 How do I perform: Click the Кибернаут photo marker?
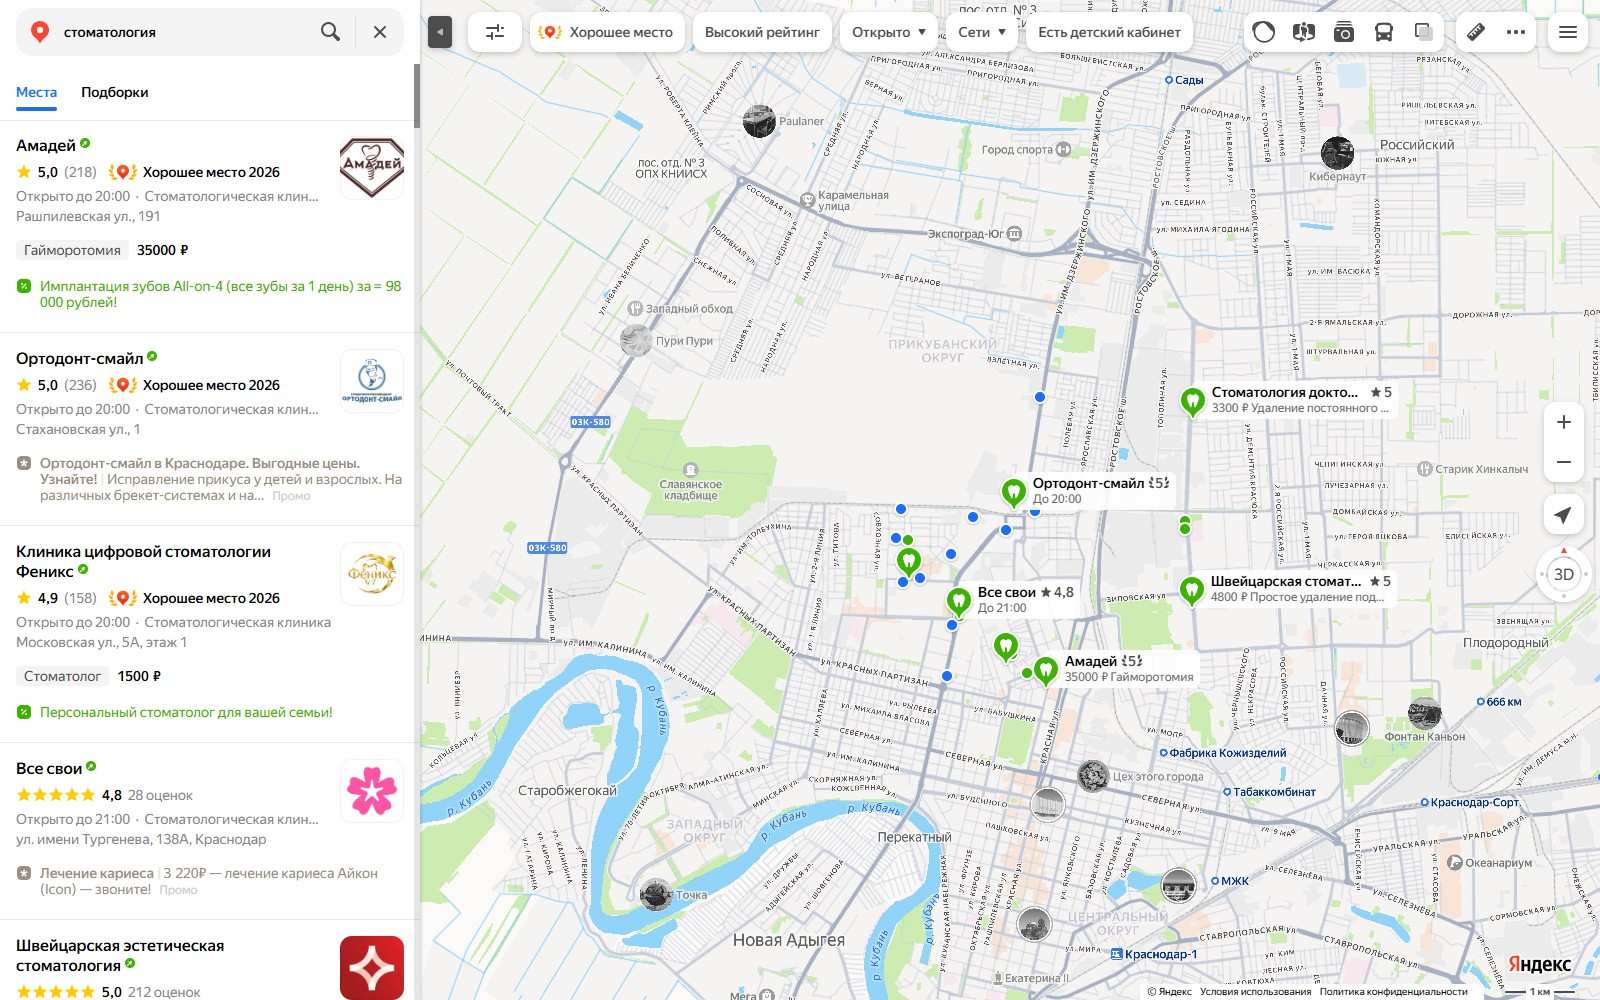pyautogui.click(x=1337, y=153)
